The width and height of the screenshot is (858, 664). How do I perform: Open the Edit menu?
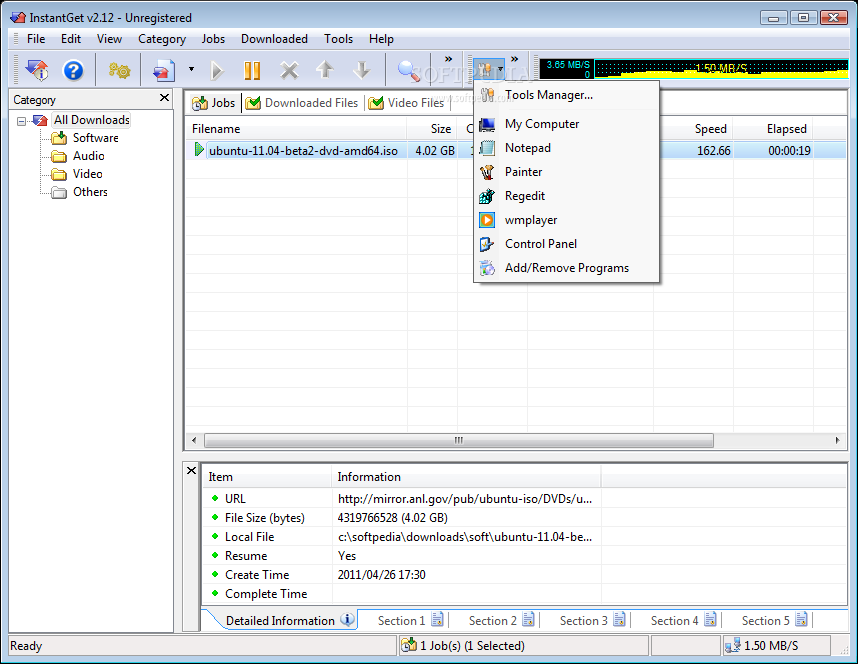[x=71, y=39]
